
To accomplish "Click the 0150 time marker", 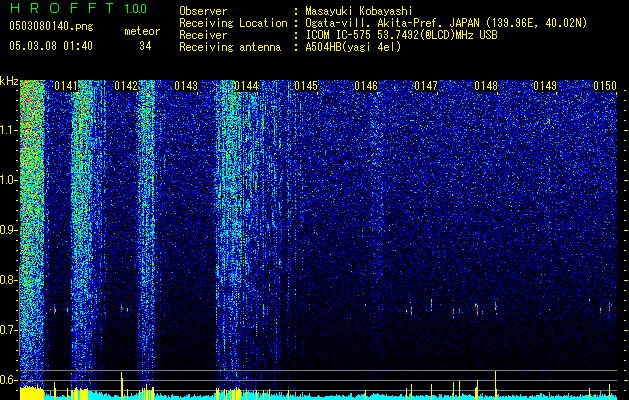I will pos(605,86).
